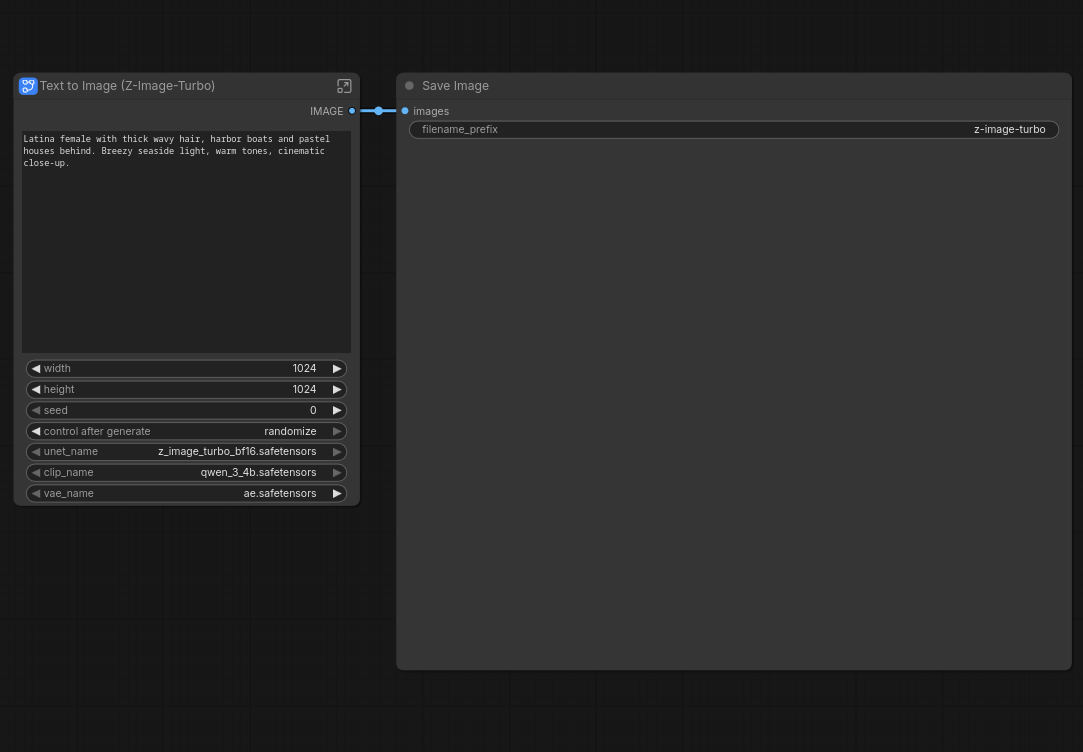Click the IMAGE output connector dot

tap(352, 111)
